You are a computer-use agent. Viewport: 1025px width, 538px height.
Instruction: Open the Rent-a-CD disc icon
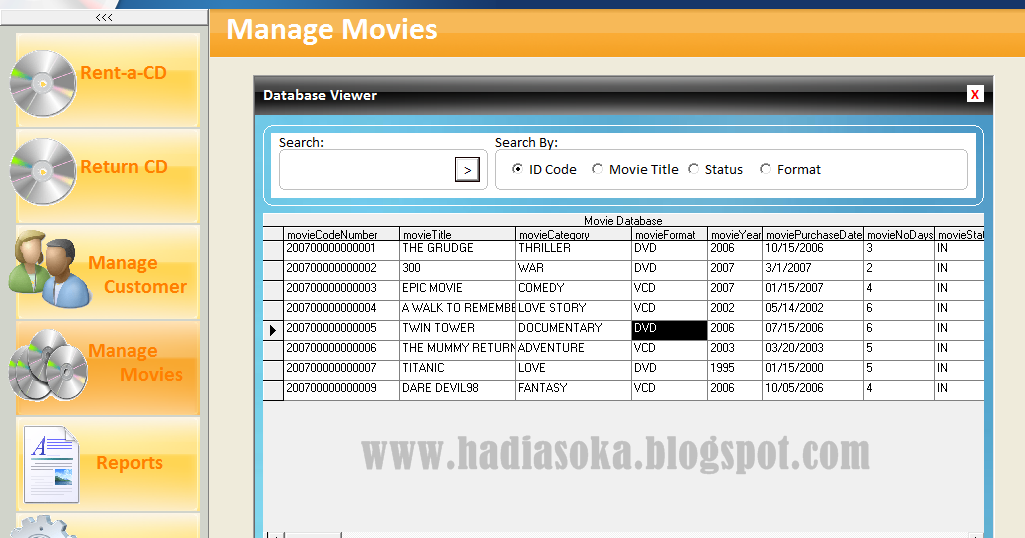[42, 84]
